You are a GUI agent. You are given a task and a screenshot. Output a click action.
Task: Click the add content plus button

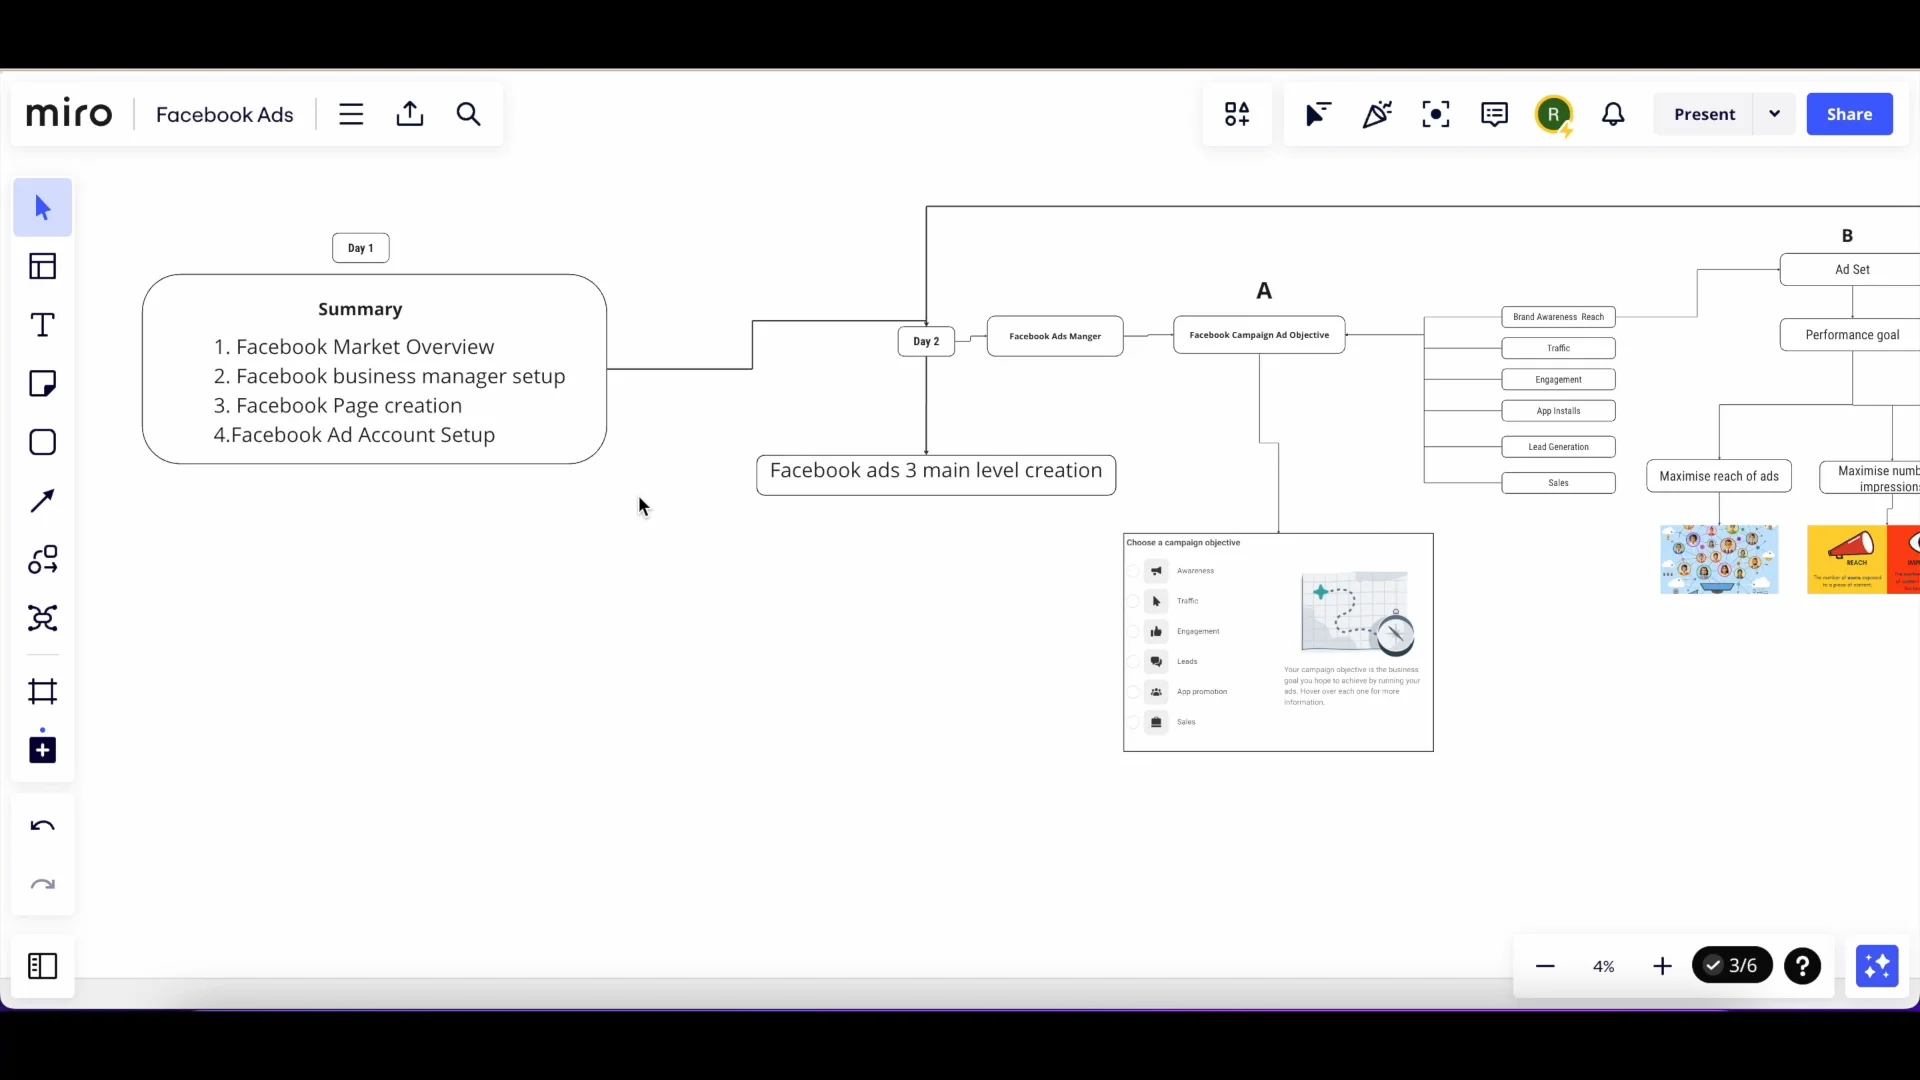(42, 749)
